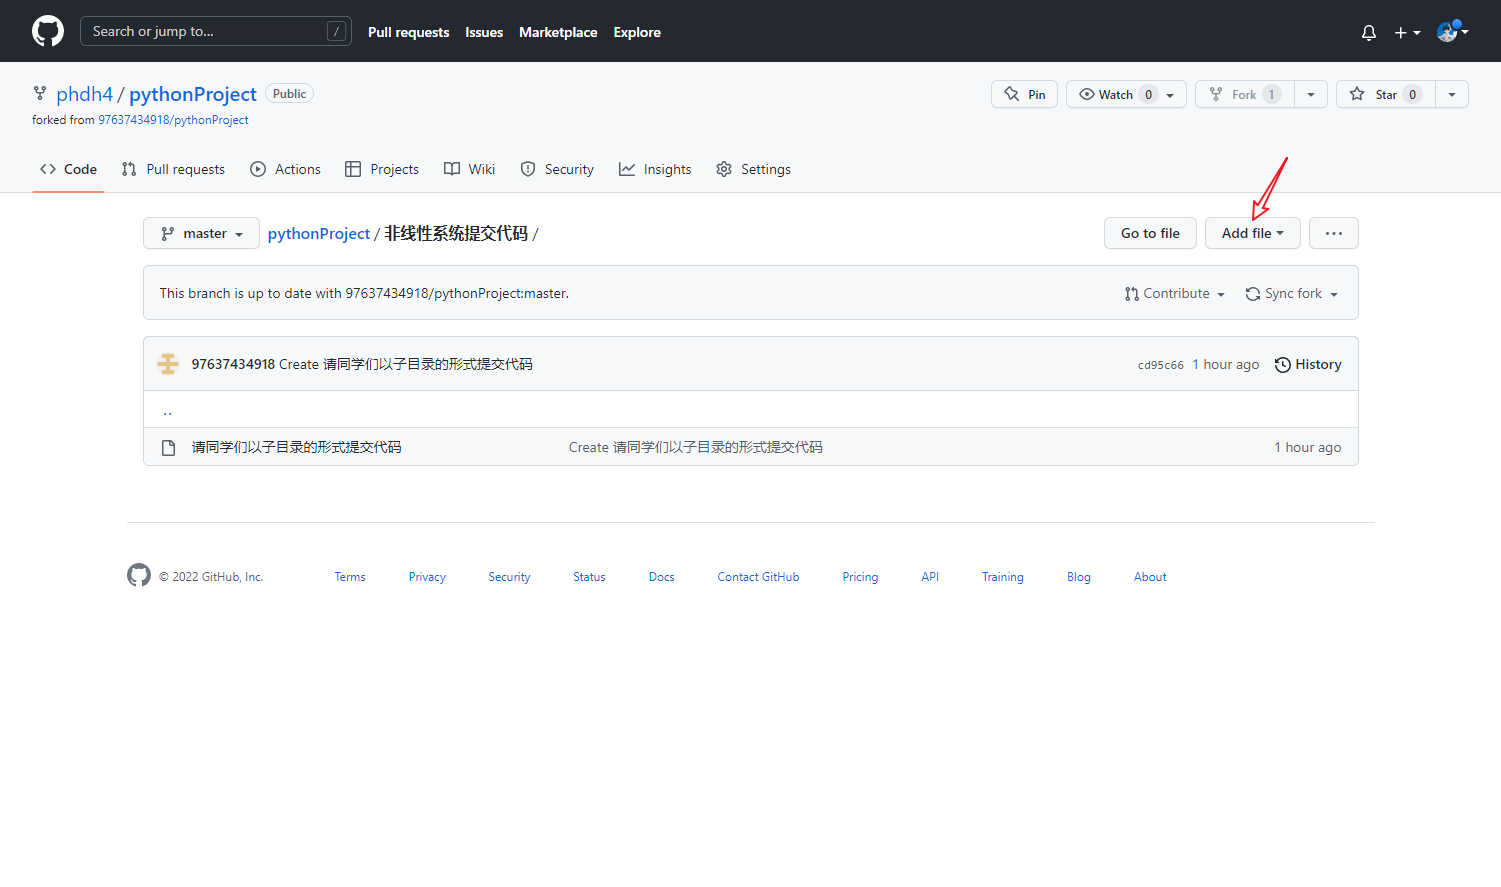1501x887 pixels.
Task: Open the master branch selector
Action: (x=201, y=233)
